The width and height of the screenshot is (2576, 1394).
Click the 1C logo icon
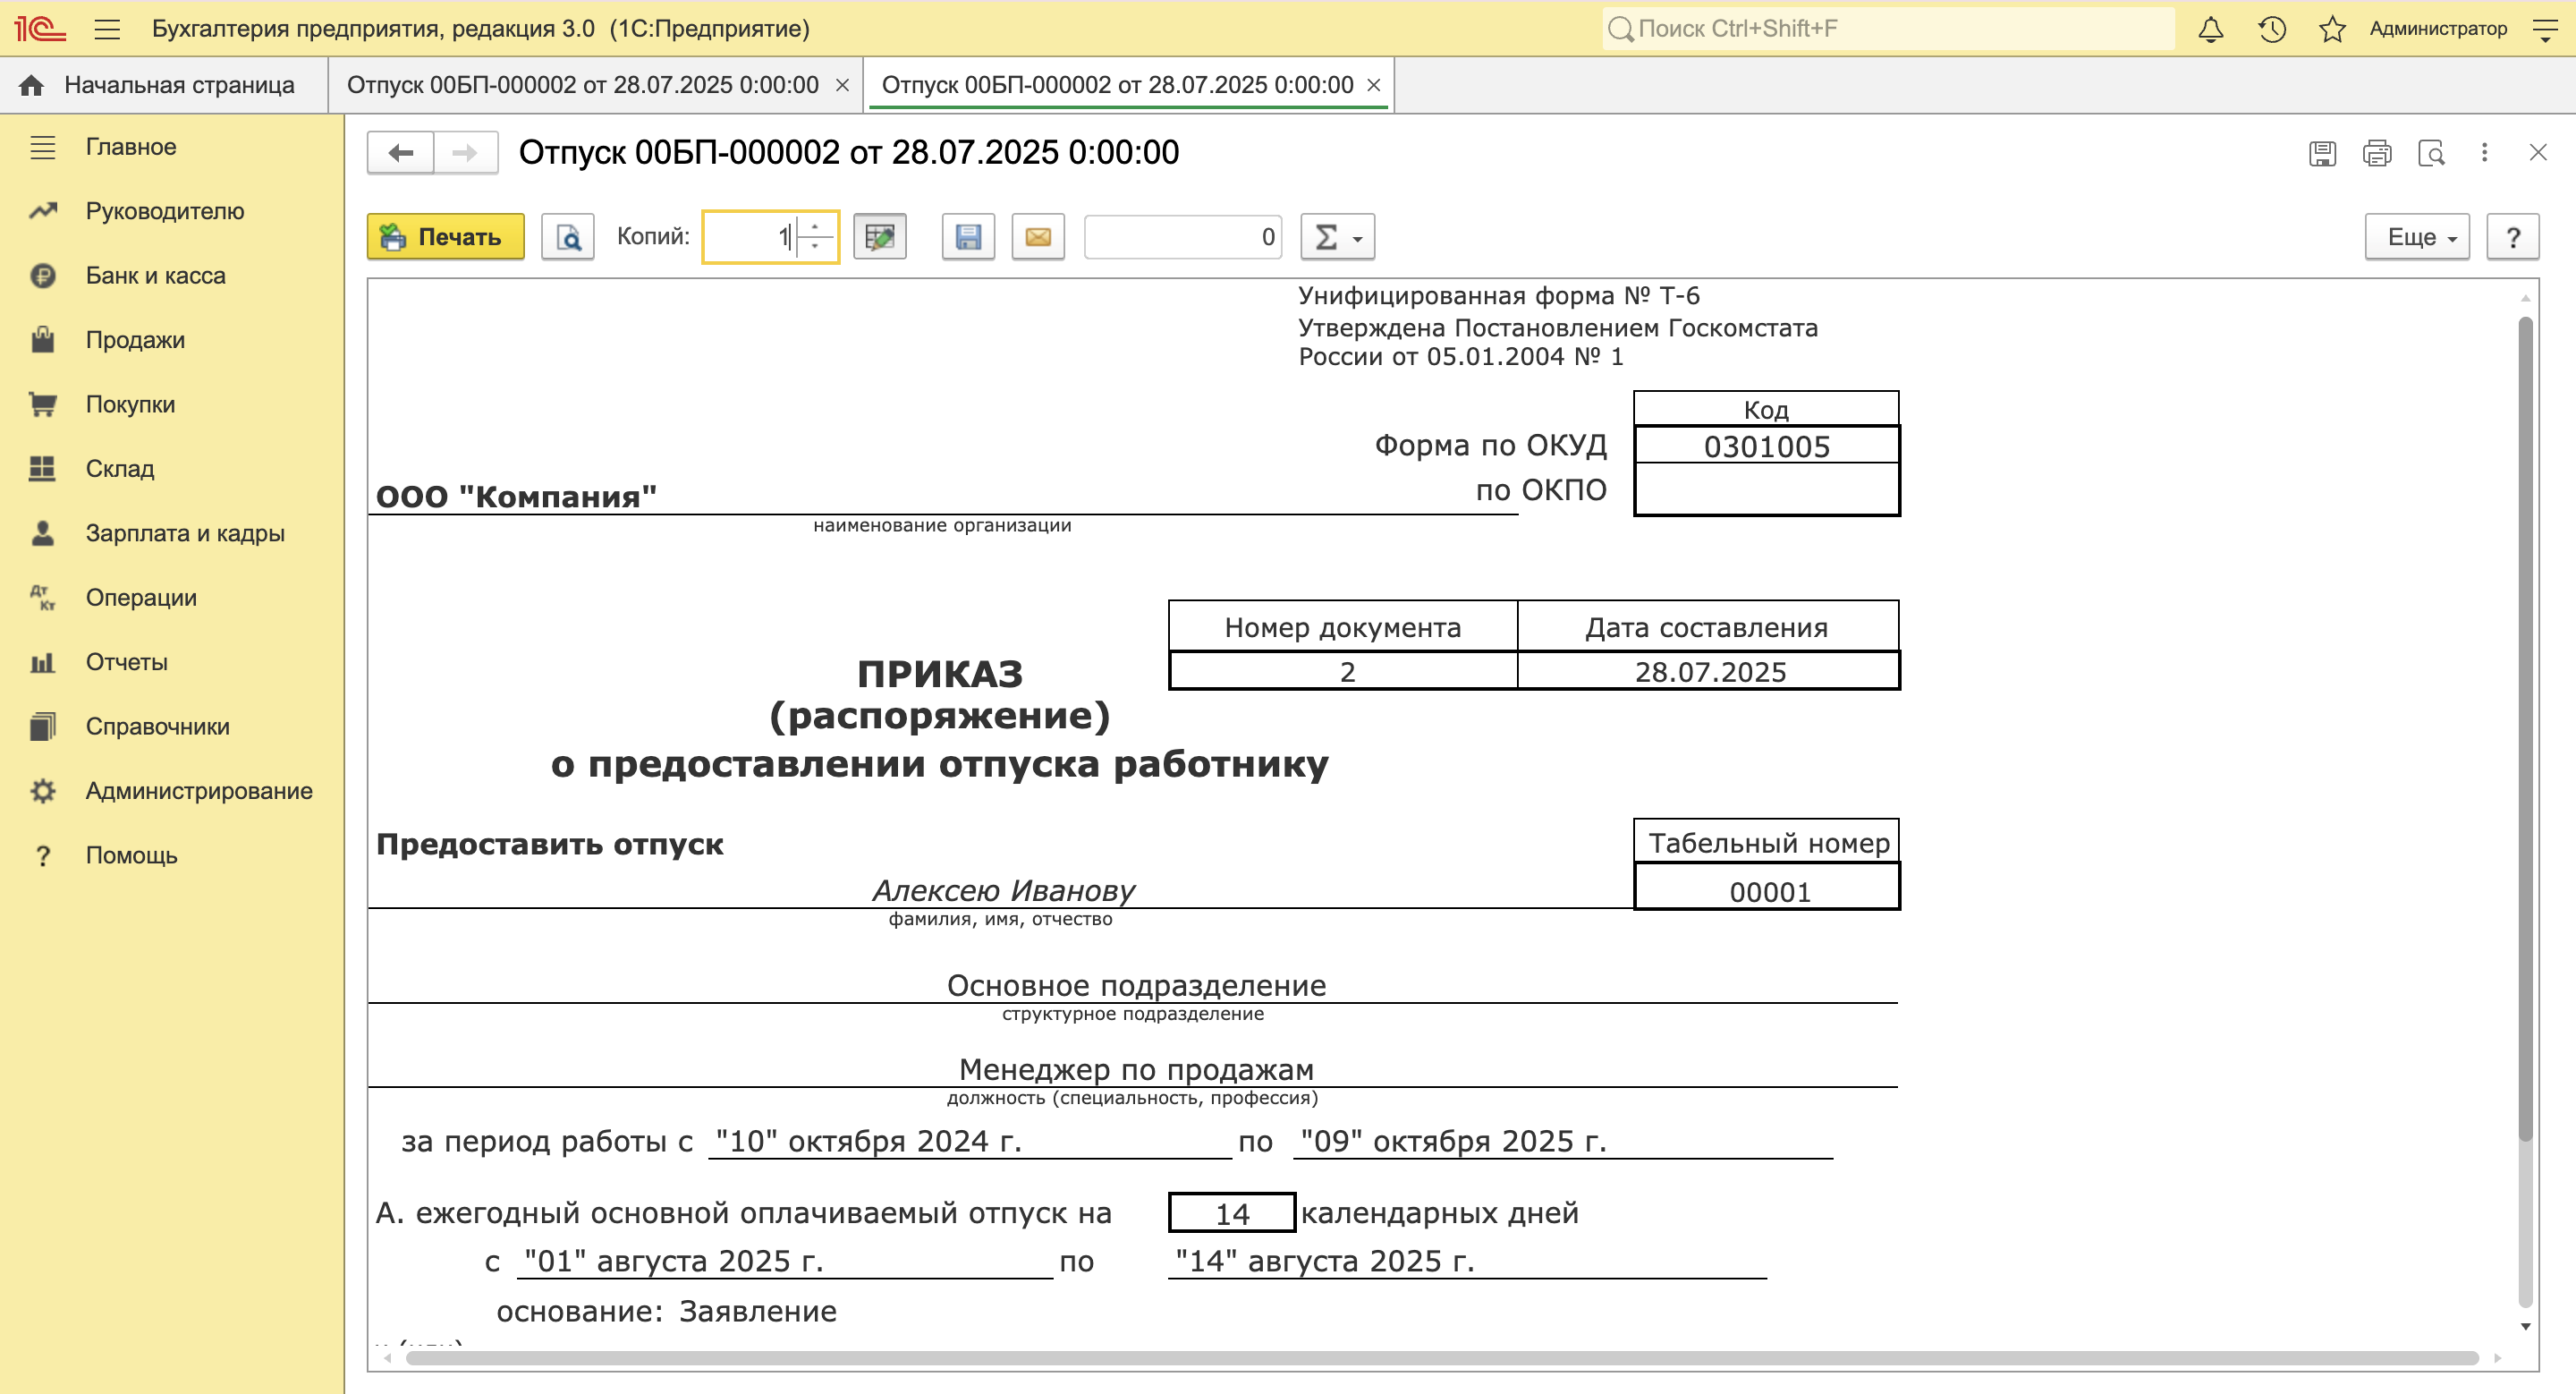40,29
